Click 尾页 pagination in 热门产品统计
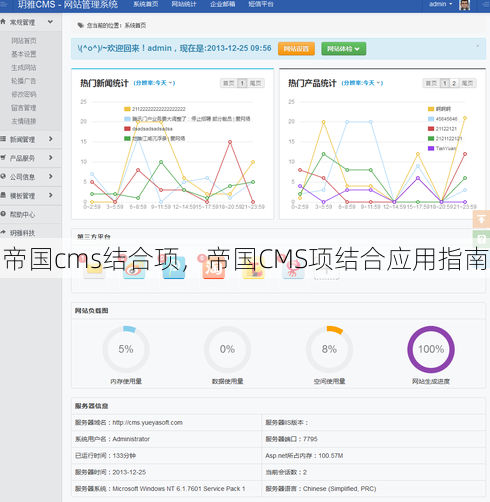490x502 pixels. coord(467,83)
